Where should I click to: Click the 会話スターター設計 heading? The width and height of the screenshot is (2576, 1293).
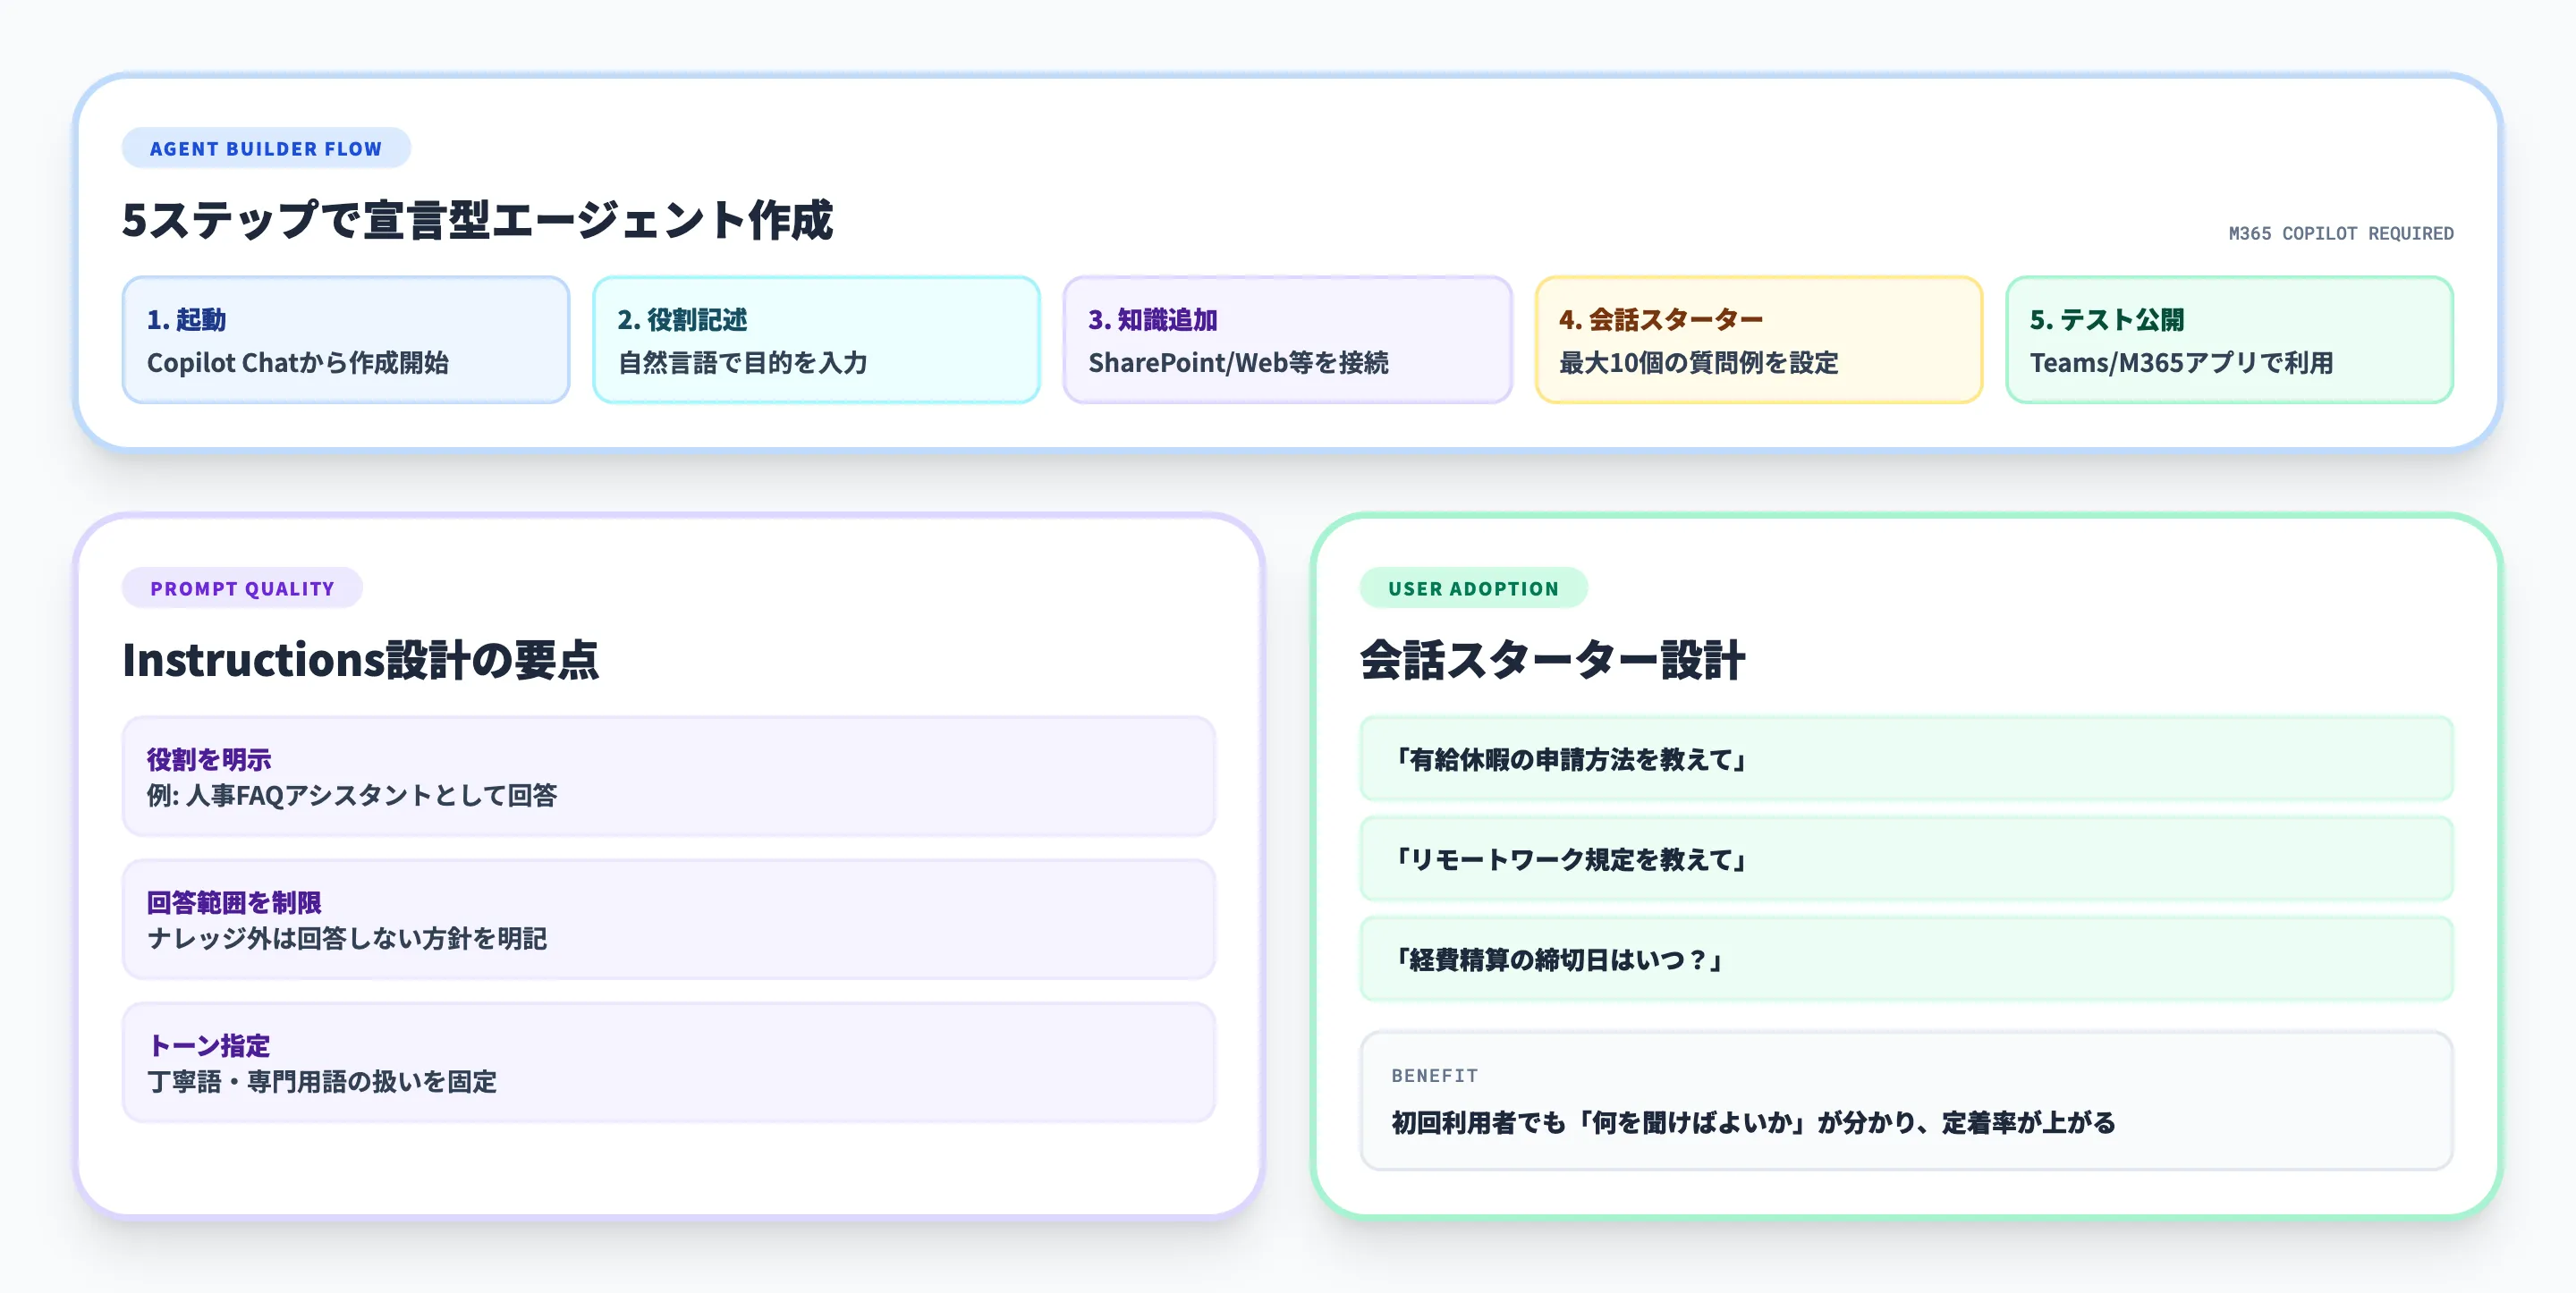(x=1551, y=660)
